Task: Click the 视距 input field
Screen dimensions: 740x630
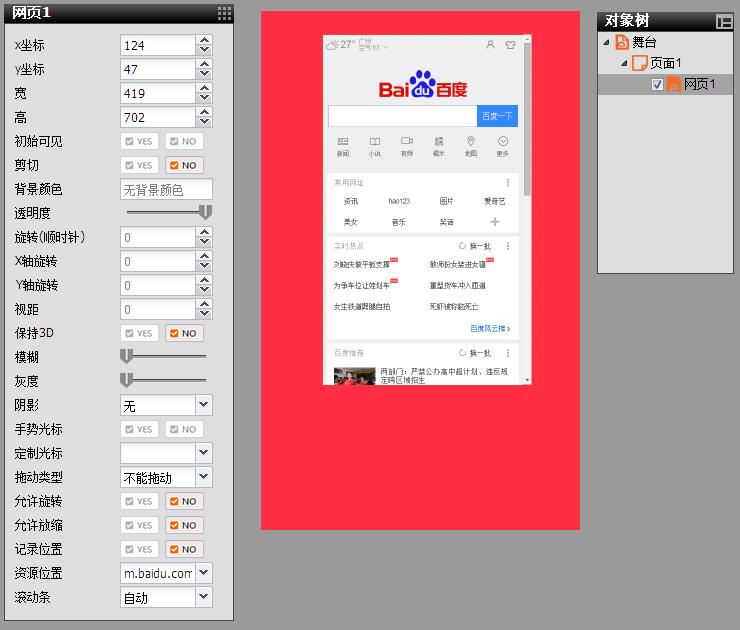Action: pos(158,309)
